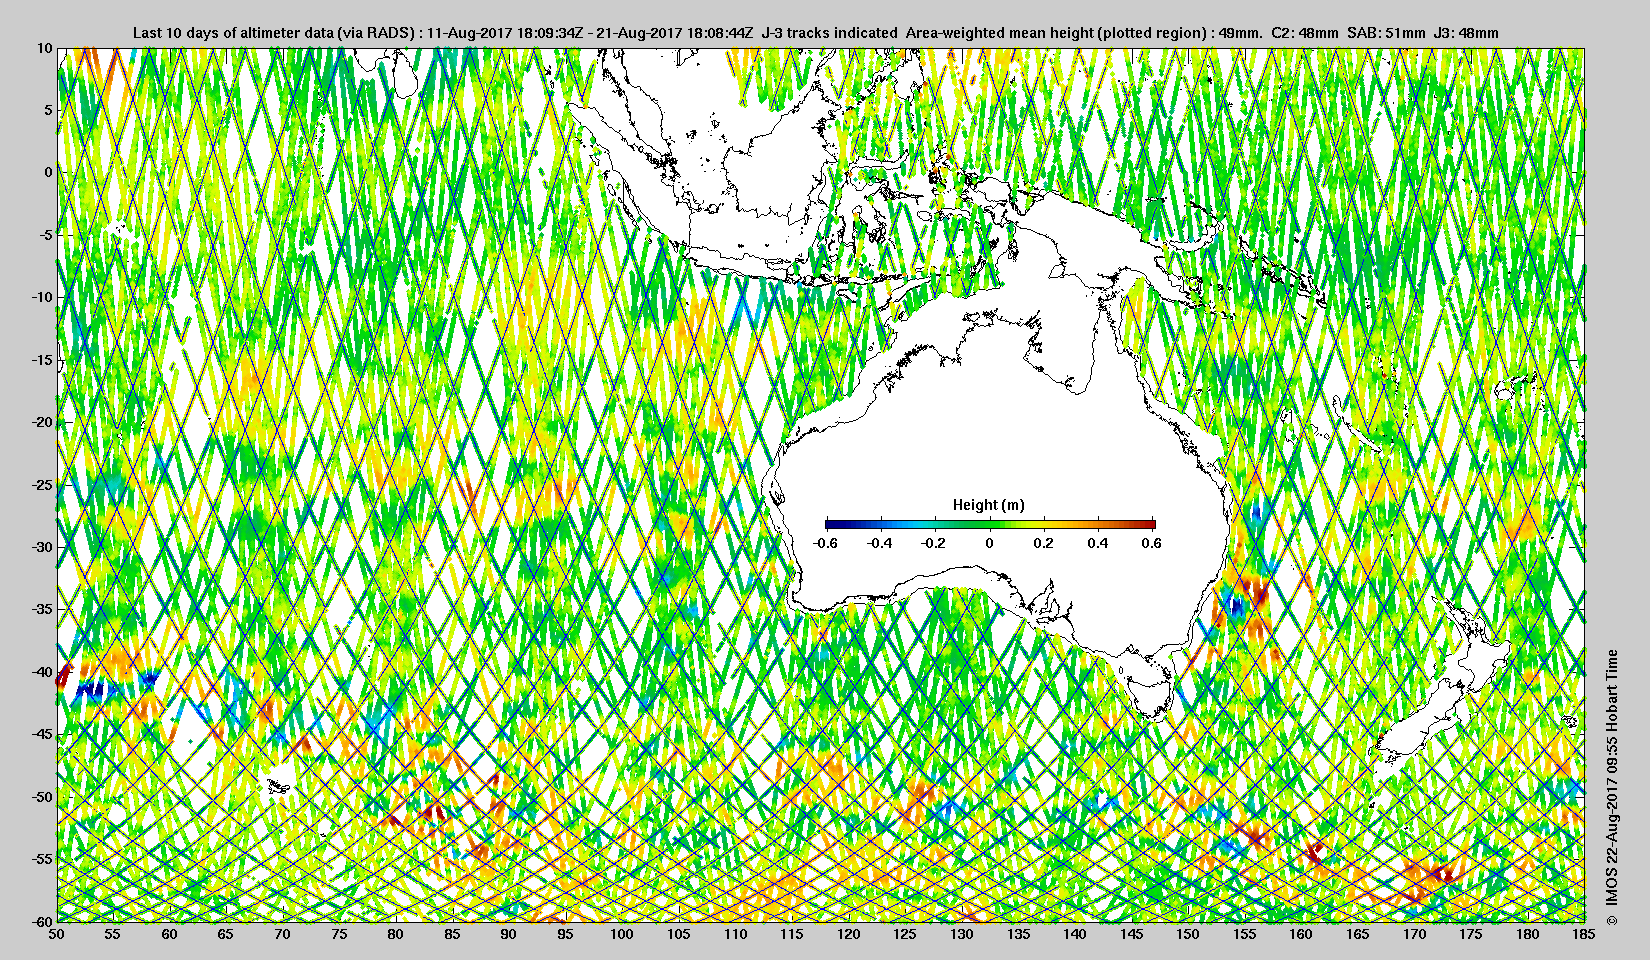
Task: Click the start timestamp '11-Aug-2017 18:09:34Z'
Action: pos(505,33)
